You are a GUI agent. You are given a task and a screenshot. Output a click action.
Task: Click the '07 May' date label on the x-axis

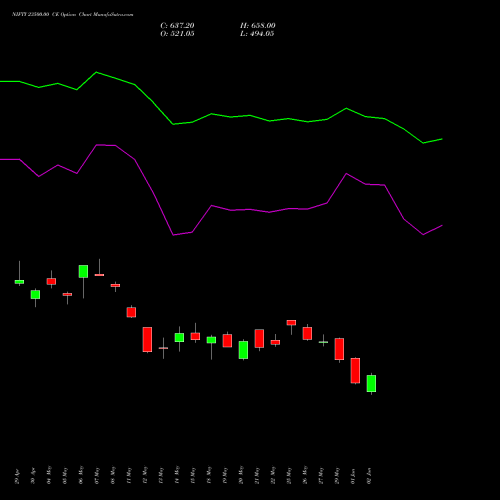tap(97, 475)
